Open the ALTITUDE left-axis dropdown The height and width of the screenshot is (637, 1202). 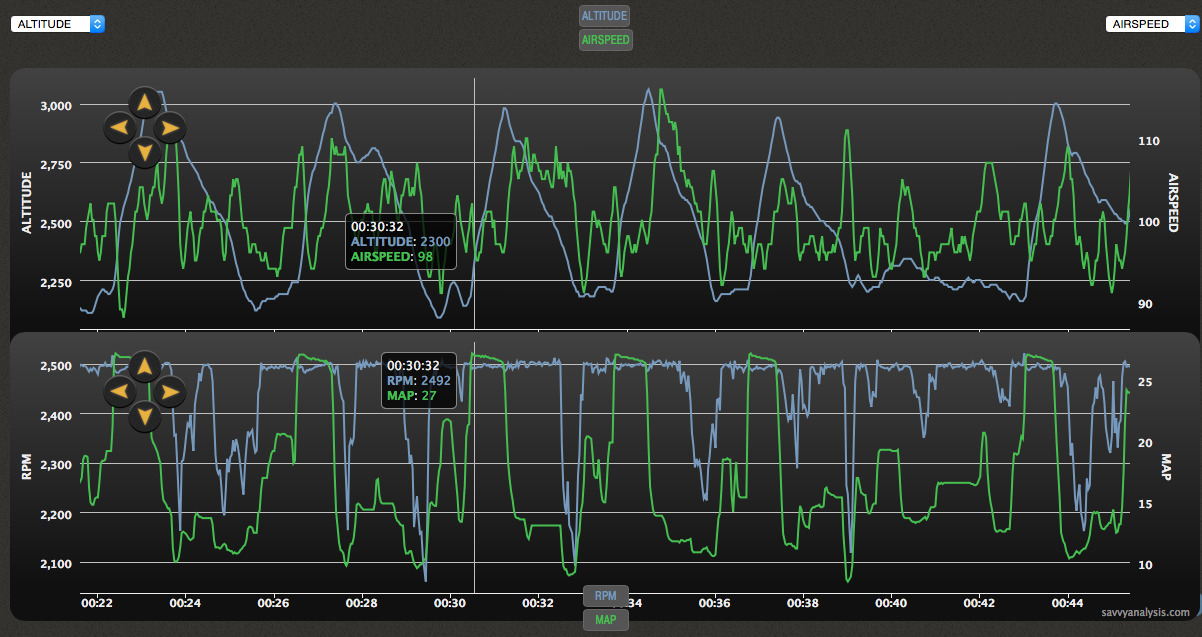58,24
